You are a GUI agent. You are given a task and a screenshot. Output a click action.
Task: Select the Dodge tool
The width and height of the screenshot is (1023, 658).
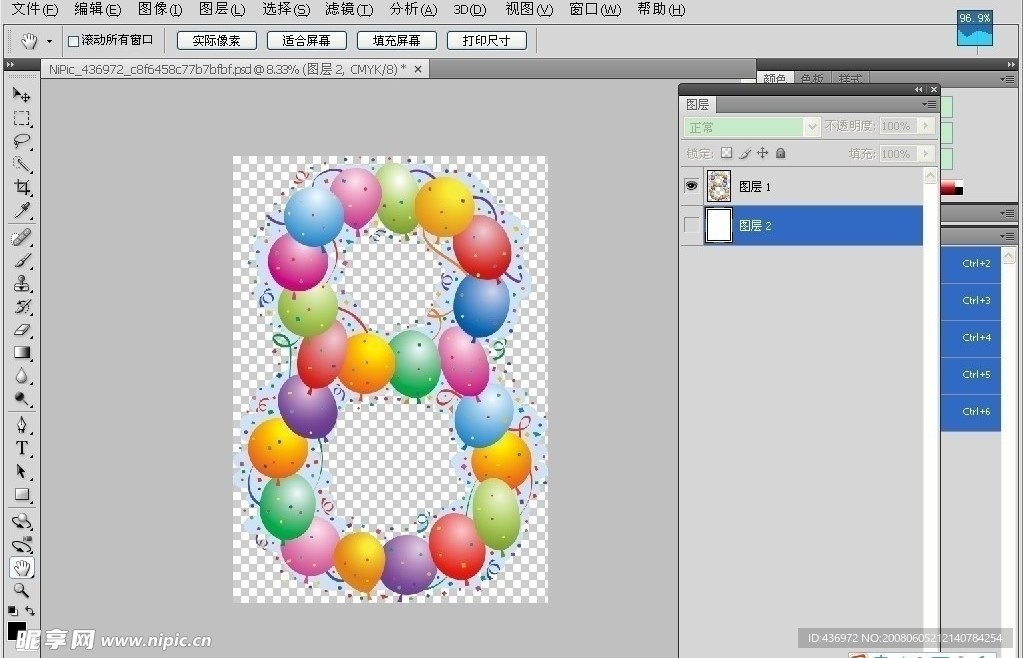(22, 398)
